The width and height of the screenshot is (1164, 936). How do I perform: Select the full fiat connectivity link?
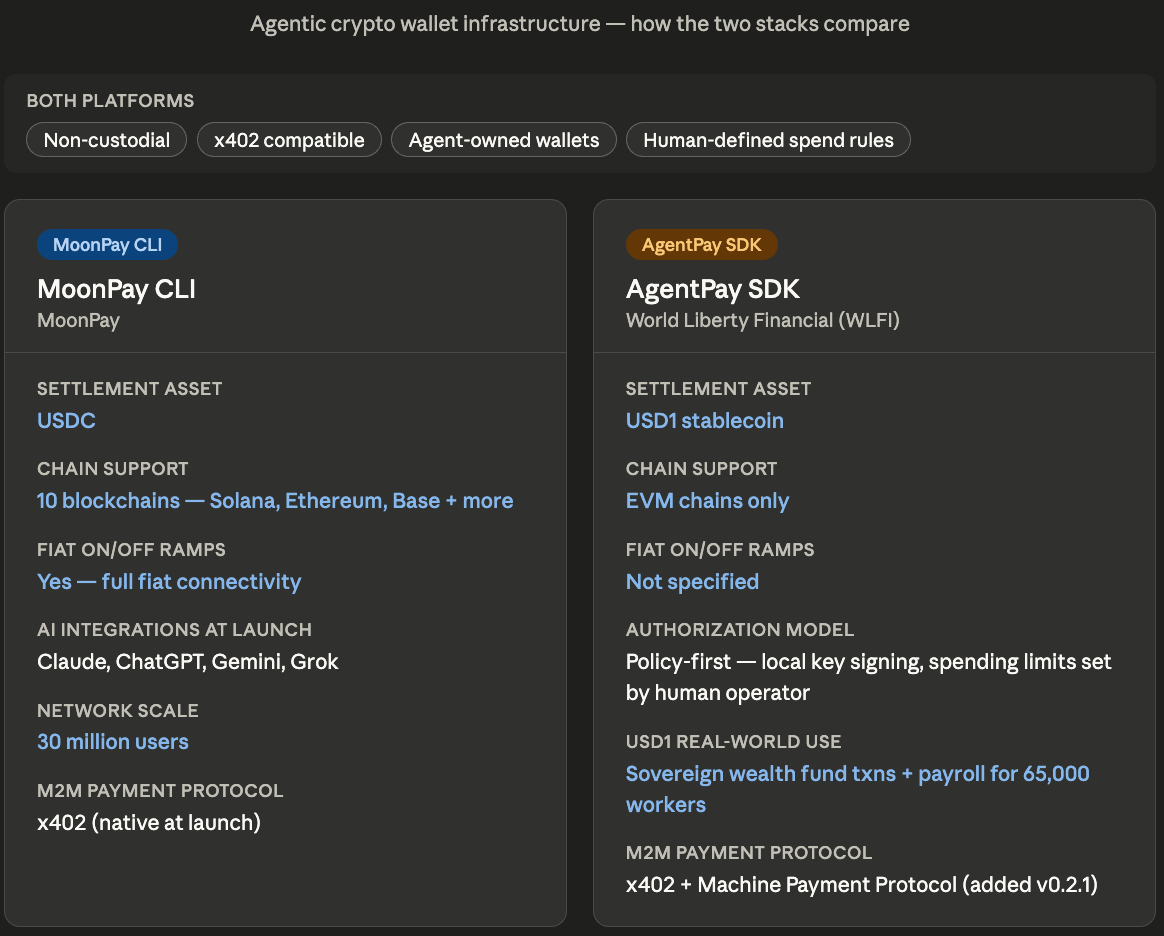pyautogui.click(x=169, y=582)
